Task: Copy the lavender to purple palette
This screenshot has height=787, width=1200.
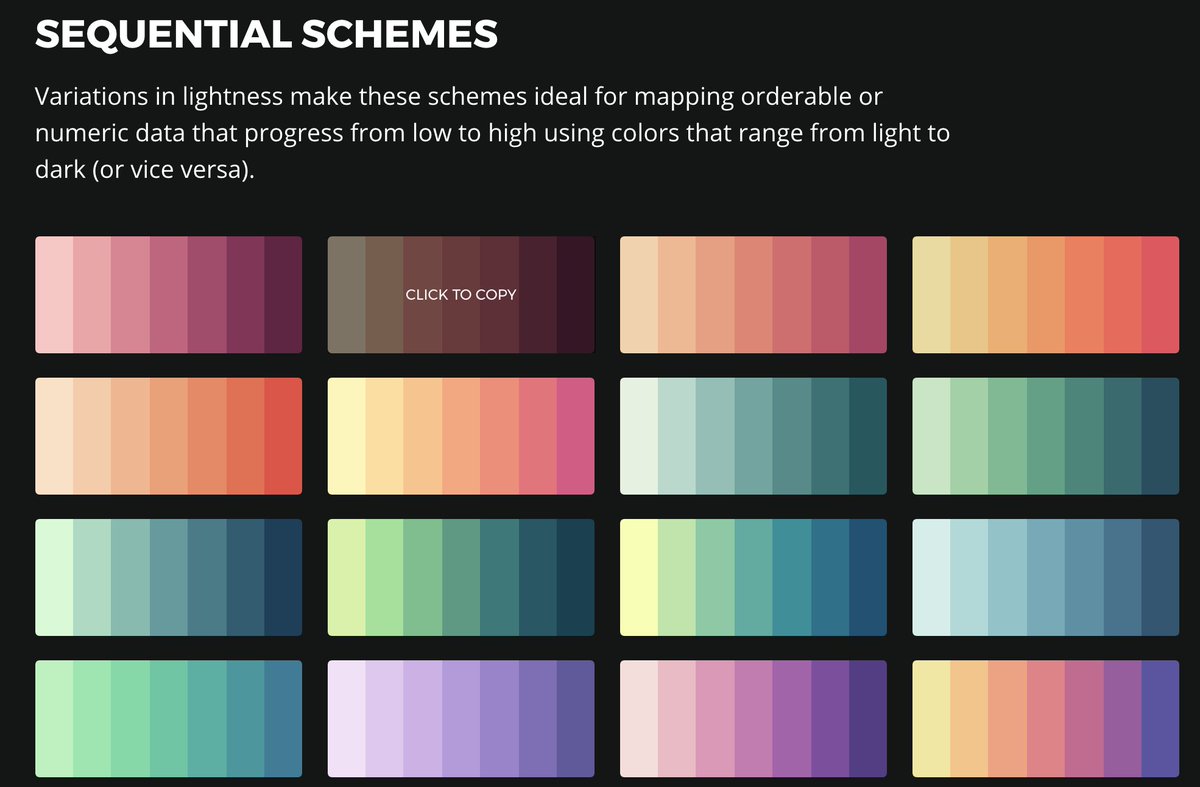Action: click(x=461, y=718)
